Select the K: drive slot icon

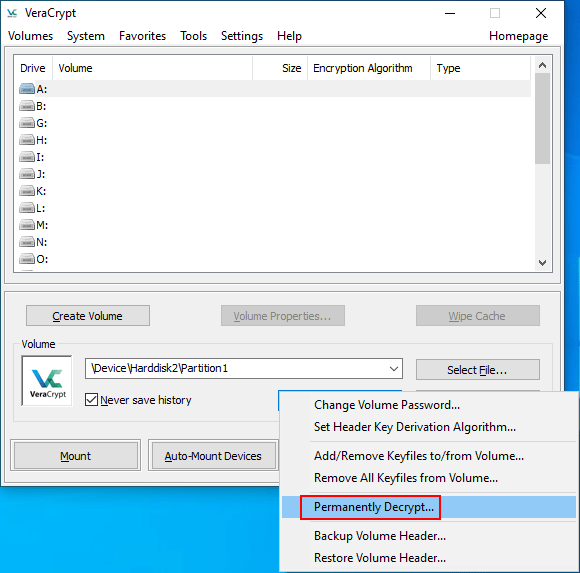27,191
